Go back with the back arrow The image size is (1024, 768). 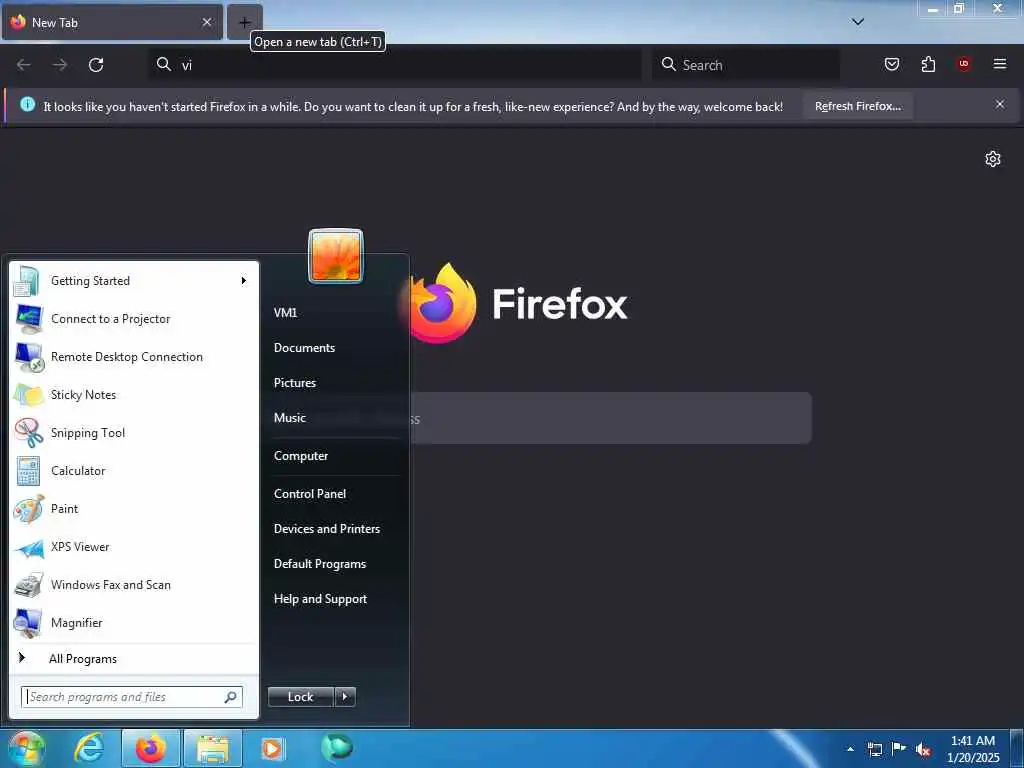tap(24, 65)
